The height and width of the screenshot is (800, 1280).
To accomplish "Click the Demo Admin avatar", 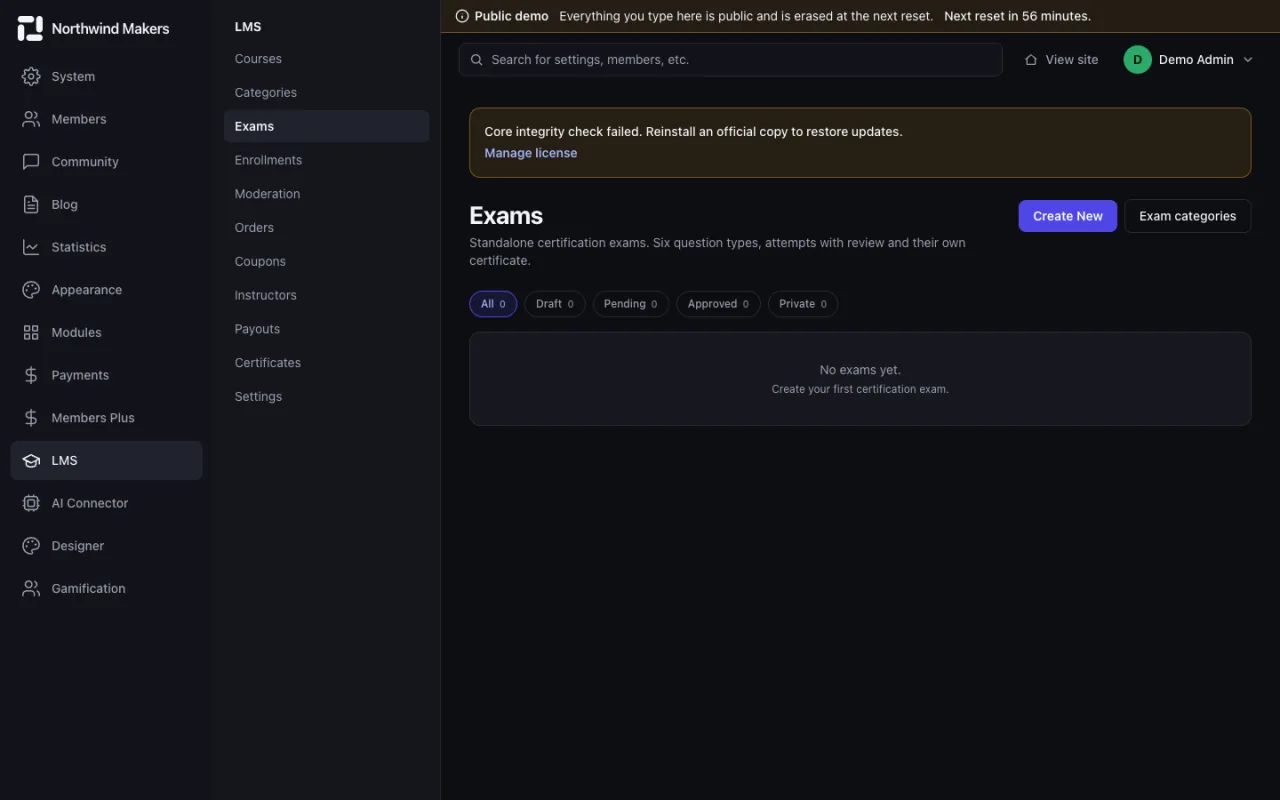I will click(1137, 60).
